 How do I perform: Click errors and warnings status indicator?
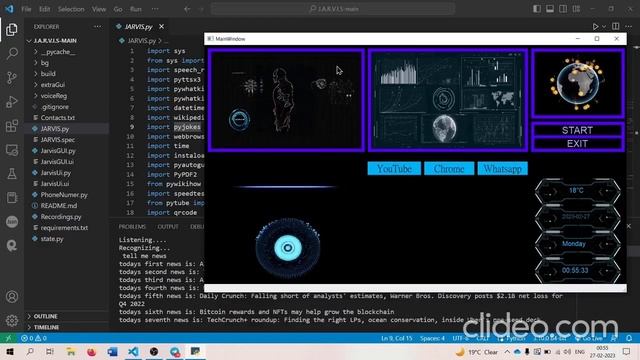point(34,338)
